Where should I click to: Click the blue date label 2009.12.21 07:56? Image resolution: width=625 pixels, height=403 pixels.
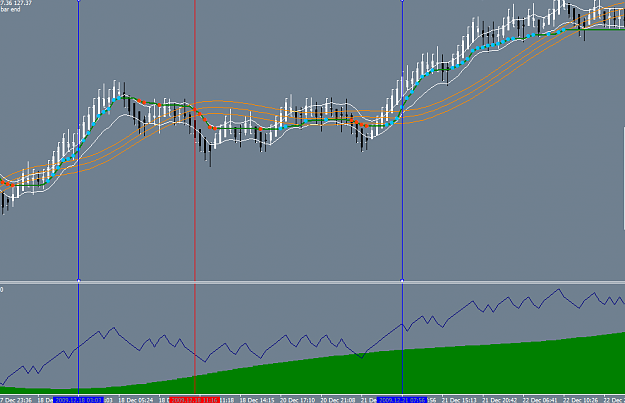(402, 400)
